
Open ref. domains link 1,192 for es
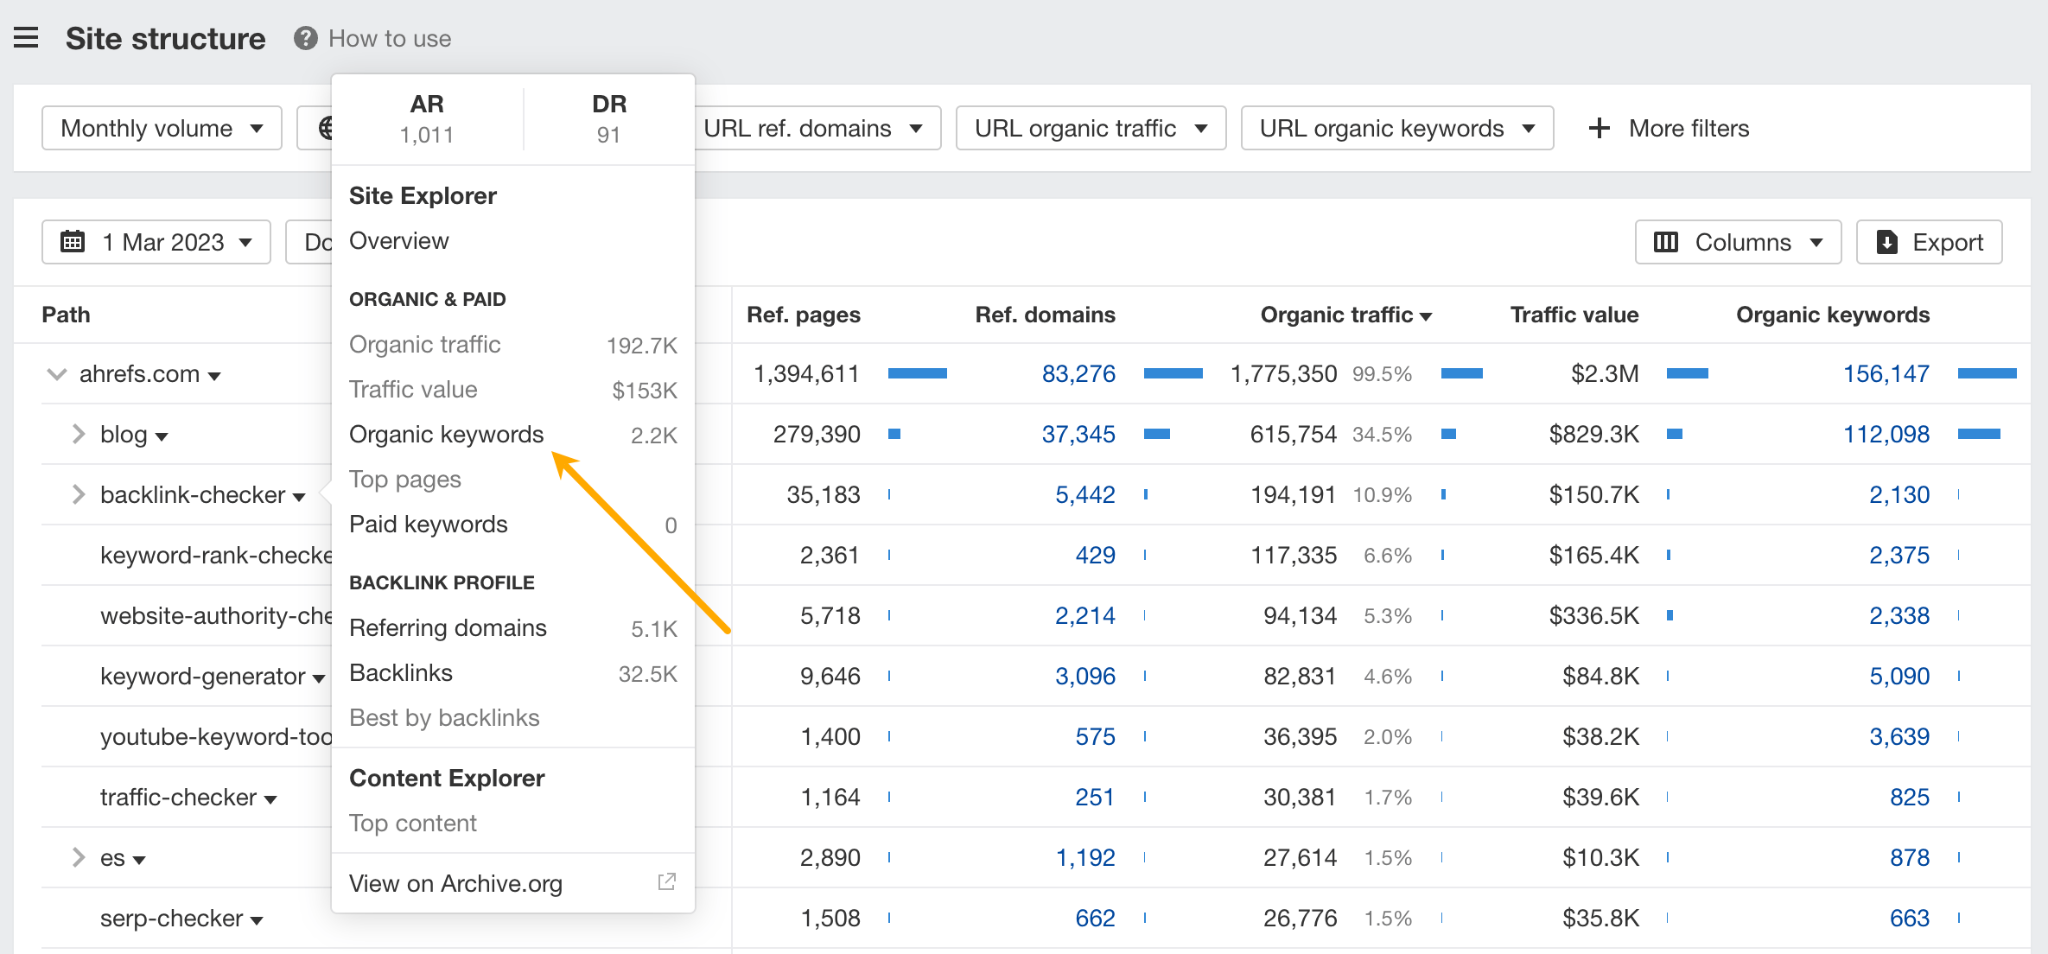[1086, 858]
